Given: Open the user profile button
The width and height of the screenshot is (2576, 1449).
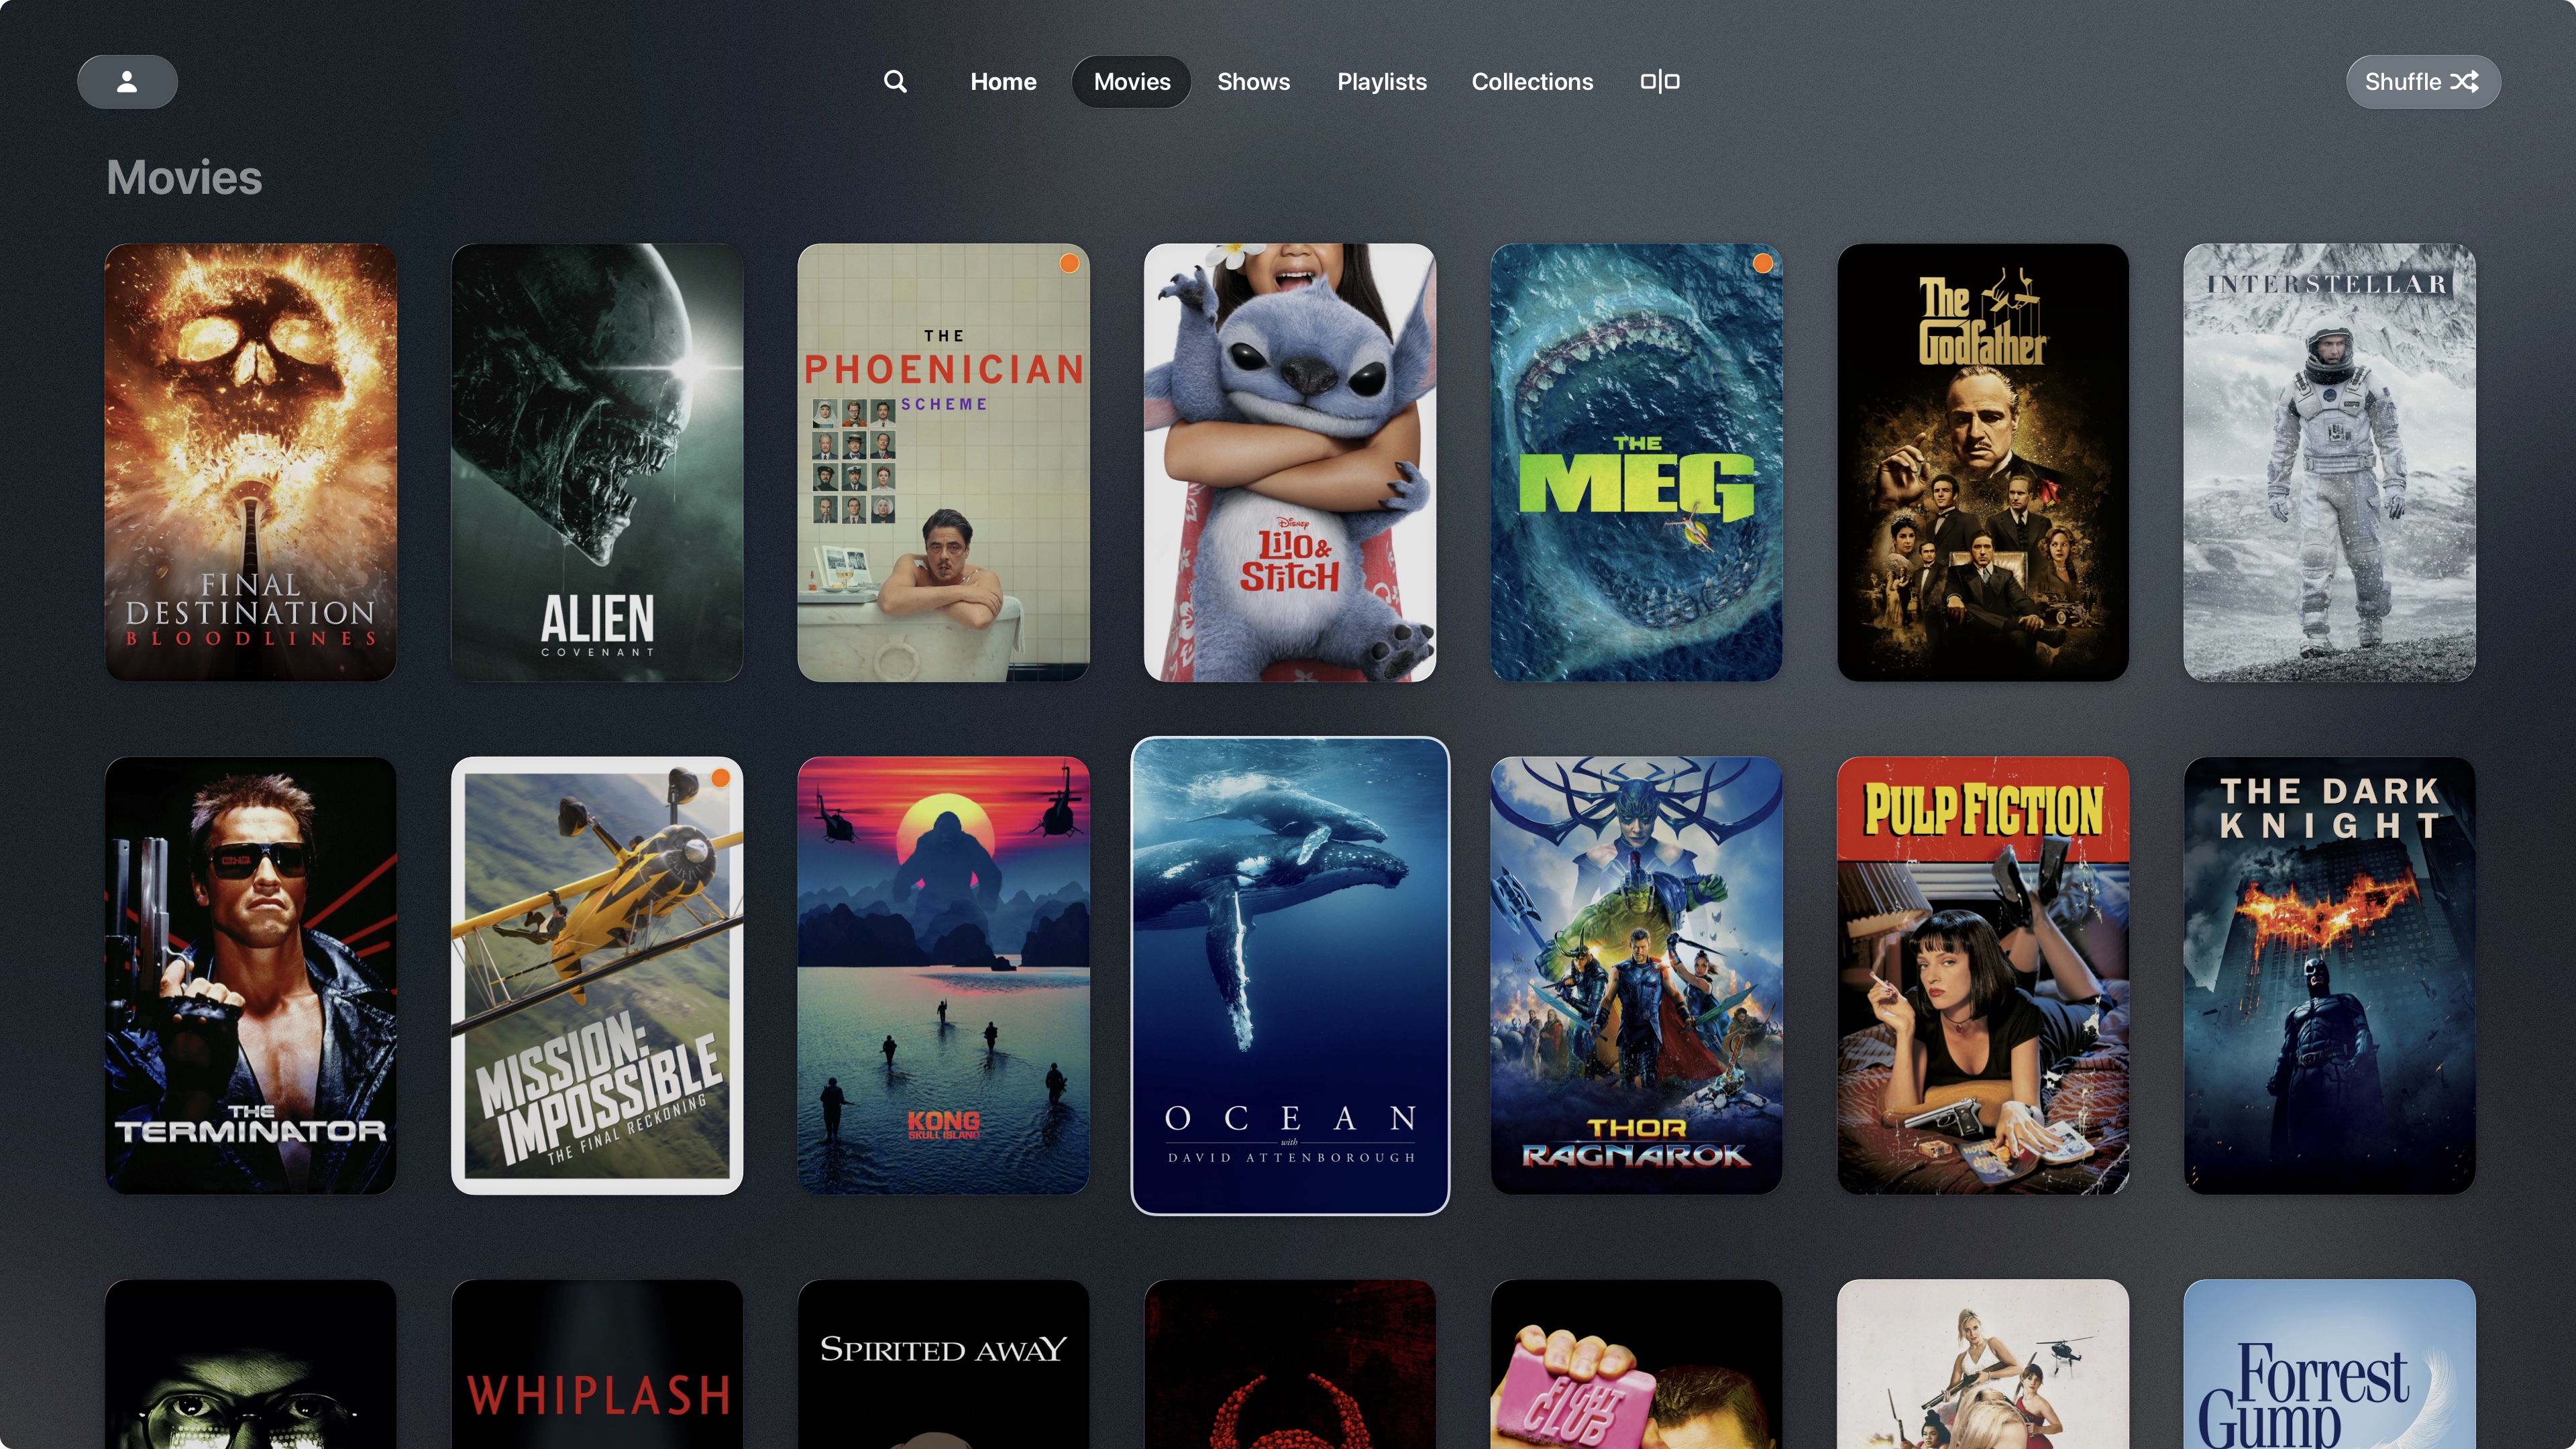Looking at the screenshot, I should pos(127,82).
